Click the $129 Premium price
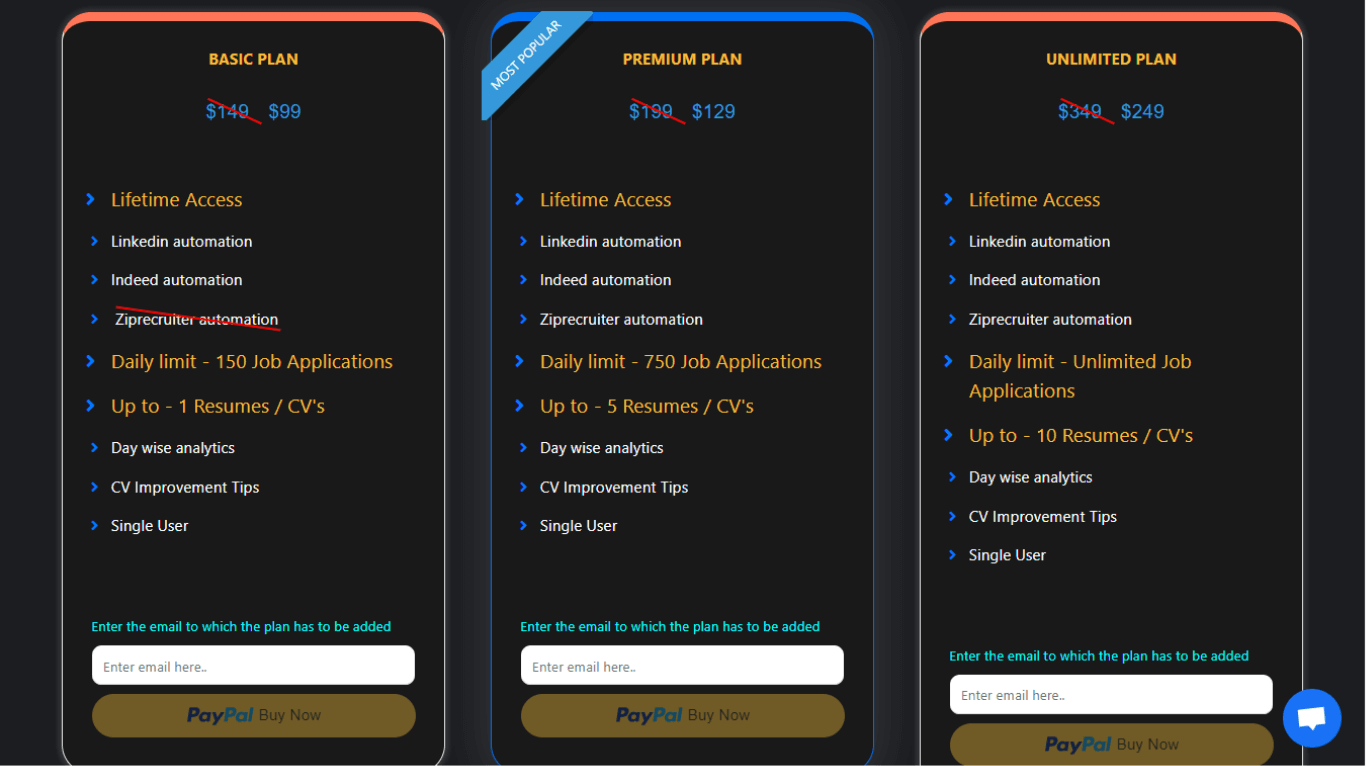 (714, 111)
